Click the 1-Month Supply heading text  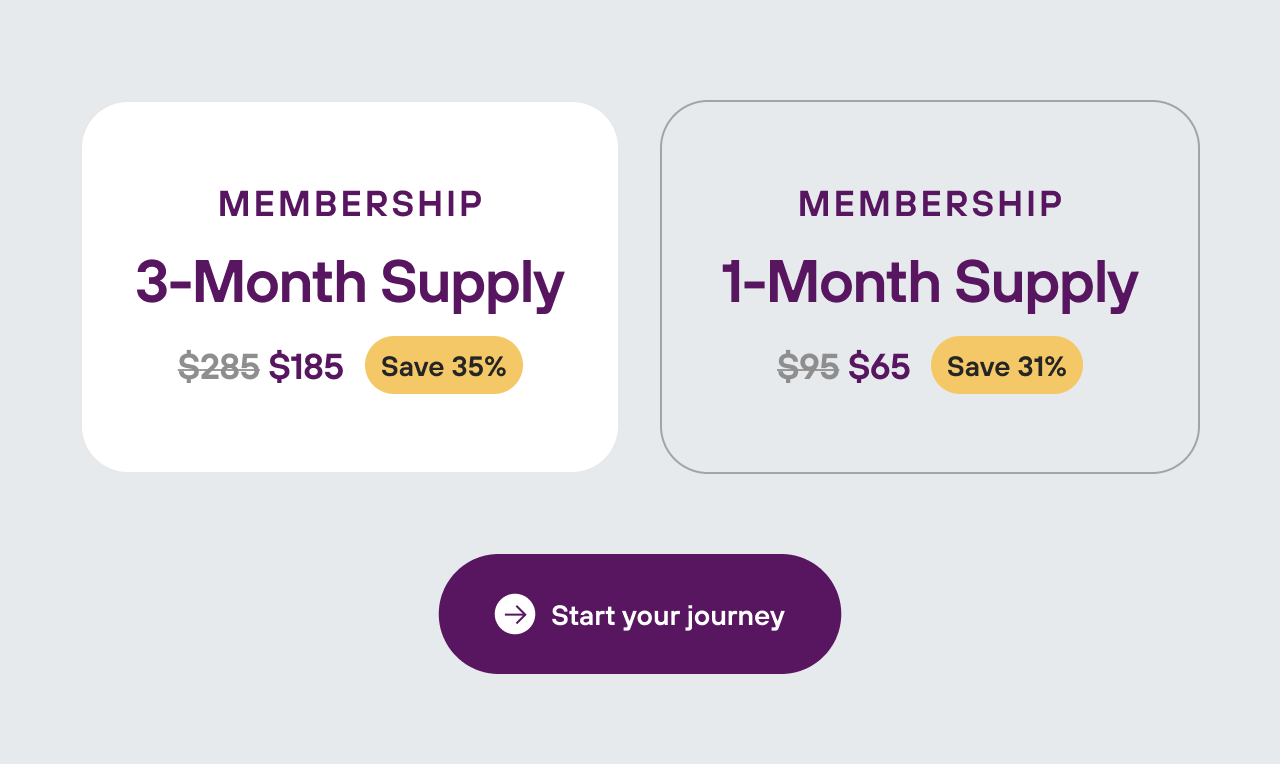click(930, 283)
